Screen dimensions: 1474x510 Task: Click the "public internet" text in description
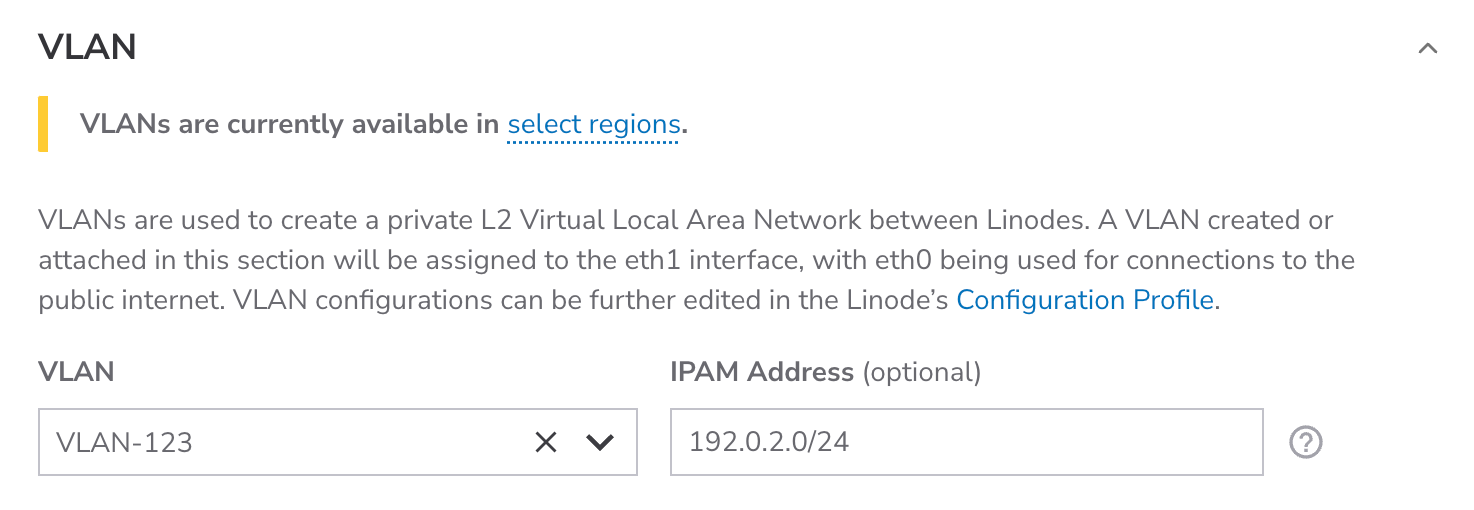click(x=133, y=300)
